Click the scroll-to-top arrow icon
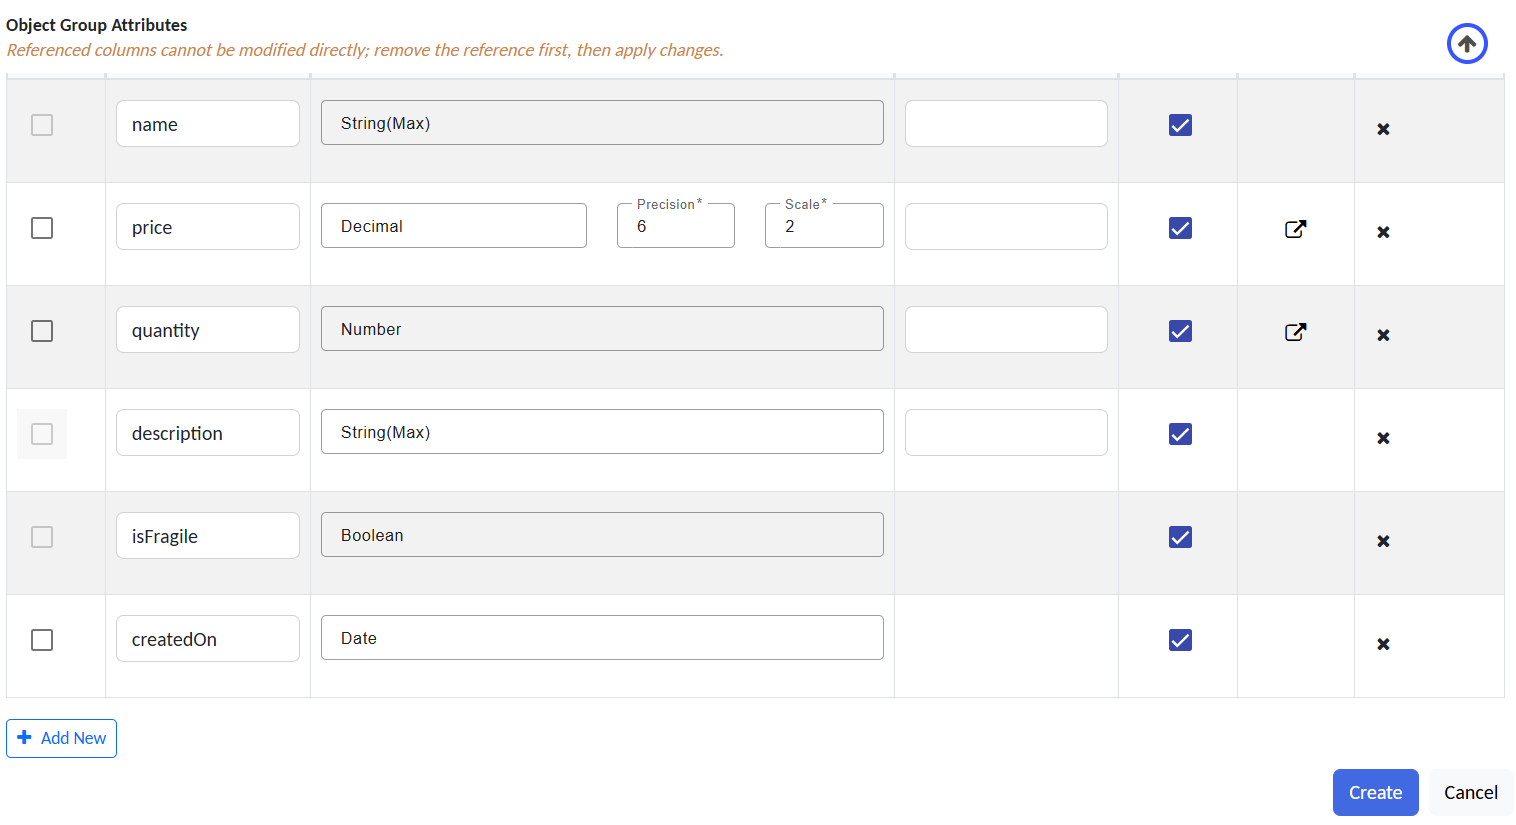Screen dimensions: 1516x825 tap(1466, 44)
